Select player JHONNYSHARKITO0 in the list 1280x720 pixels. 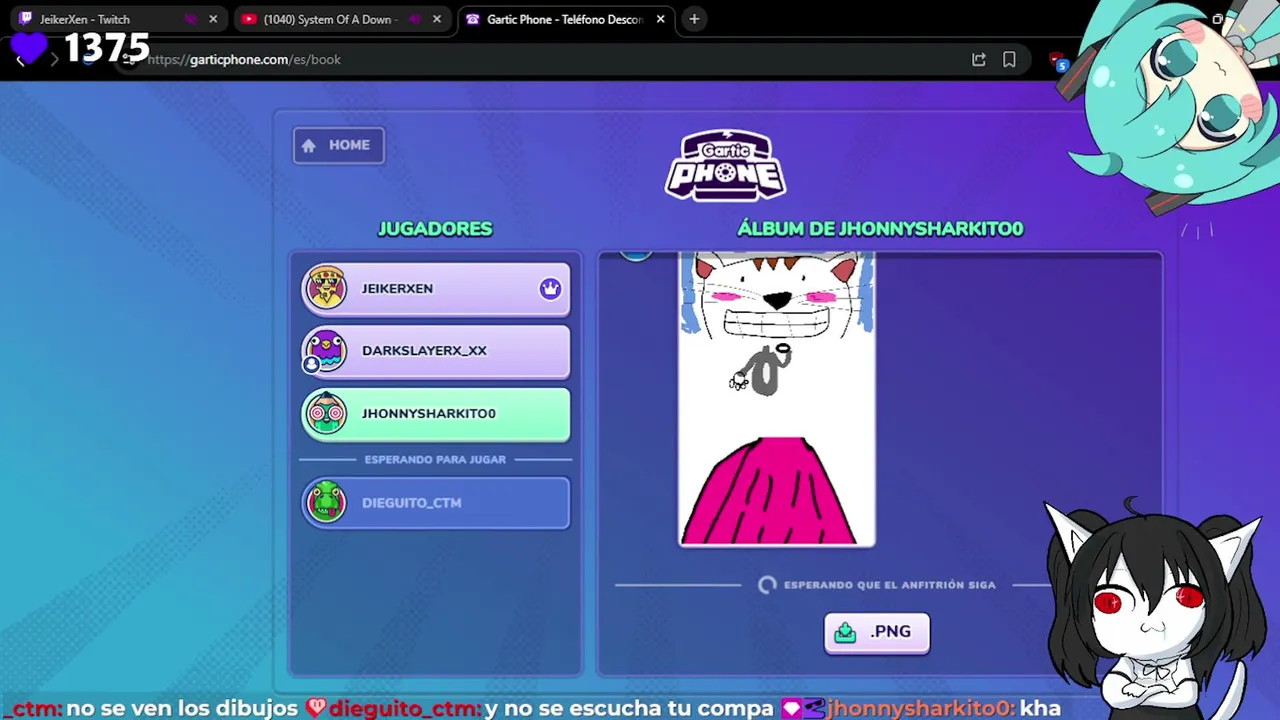click(x=436, y=414)
